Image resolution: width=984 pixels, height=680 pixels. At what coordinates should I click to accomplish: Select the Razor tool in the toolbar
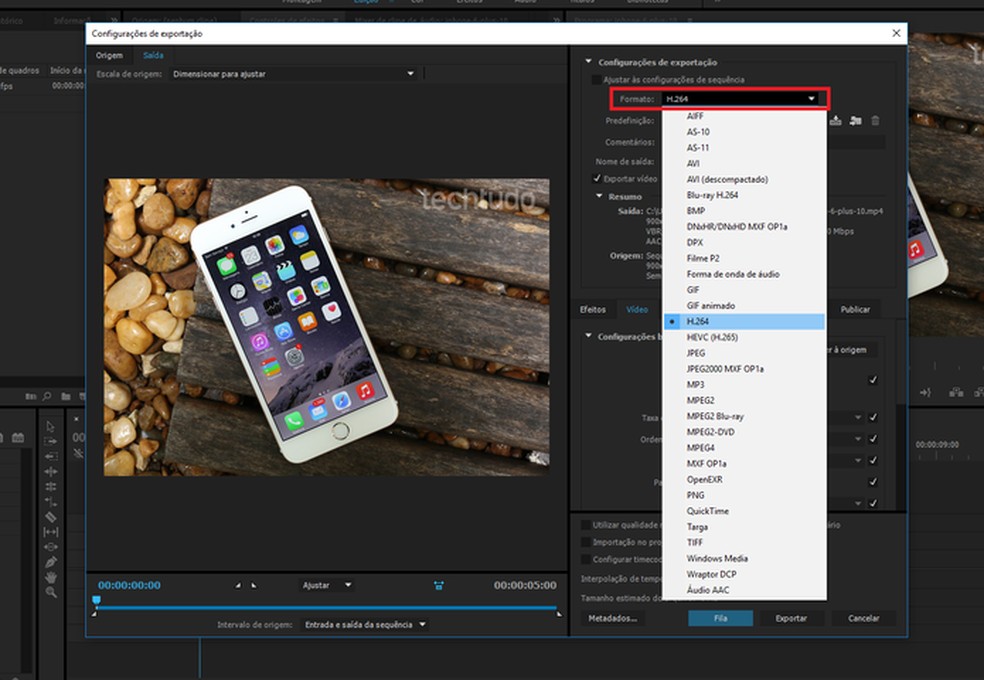50,516
